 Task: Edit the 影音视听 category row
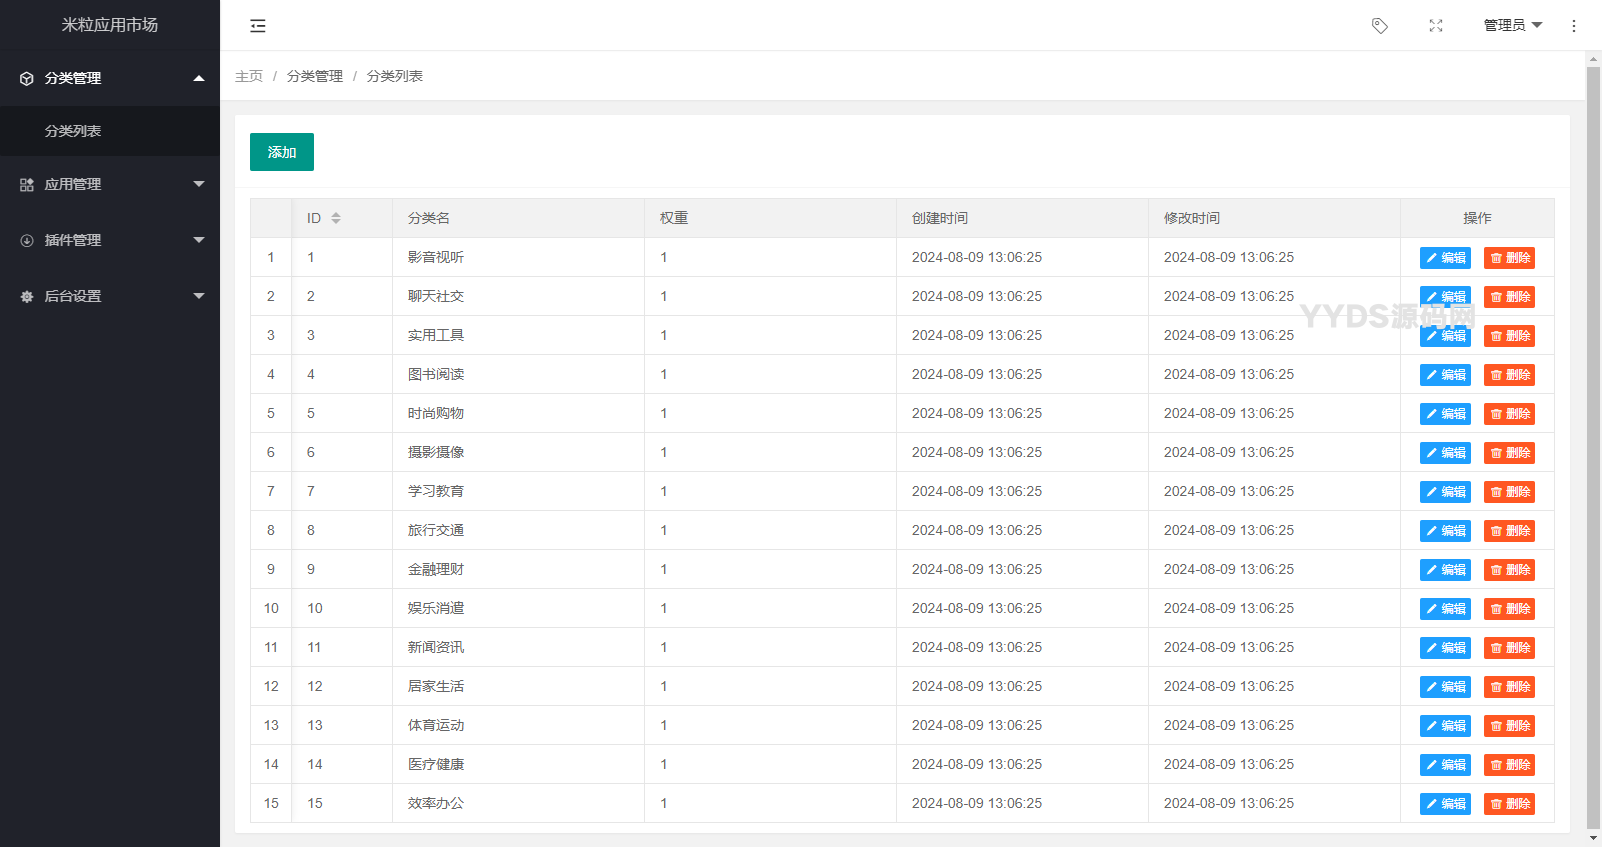pos(1445,258)
